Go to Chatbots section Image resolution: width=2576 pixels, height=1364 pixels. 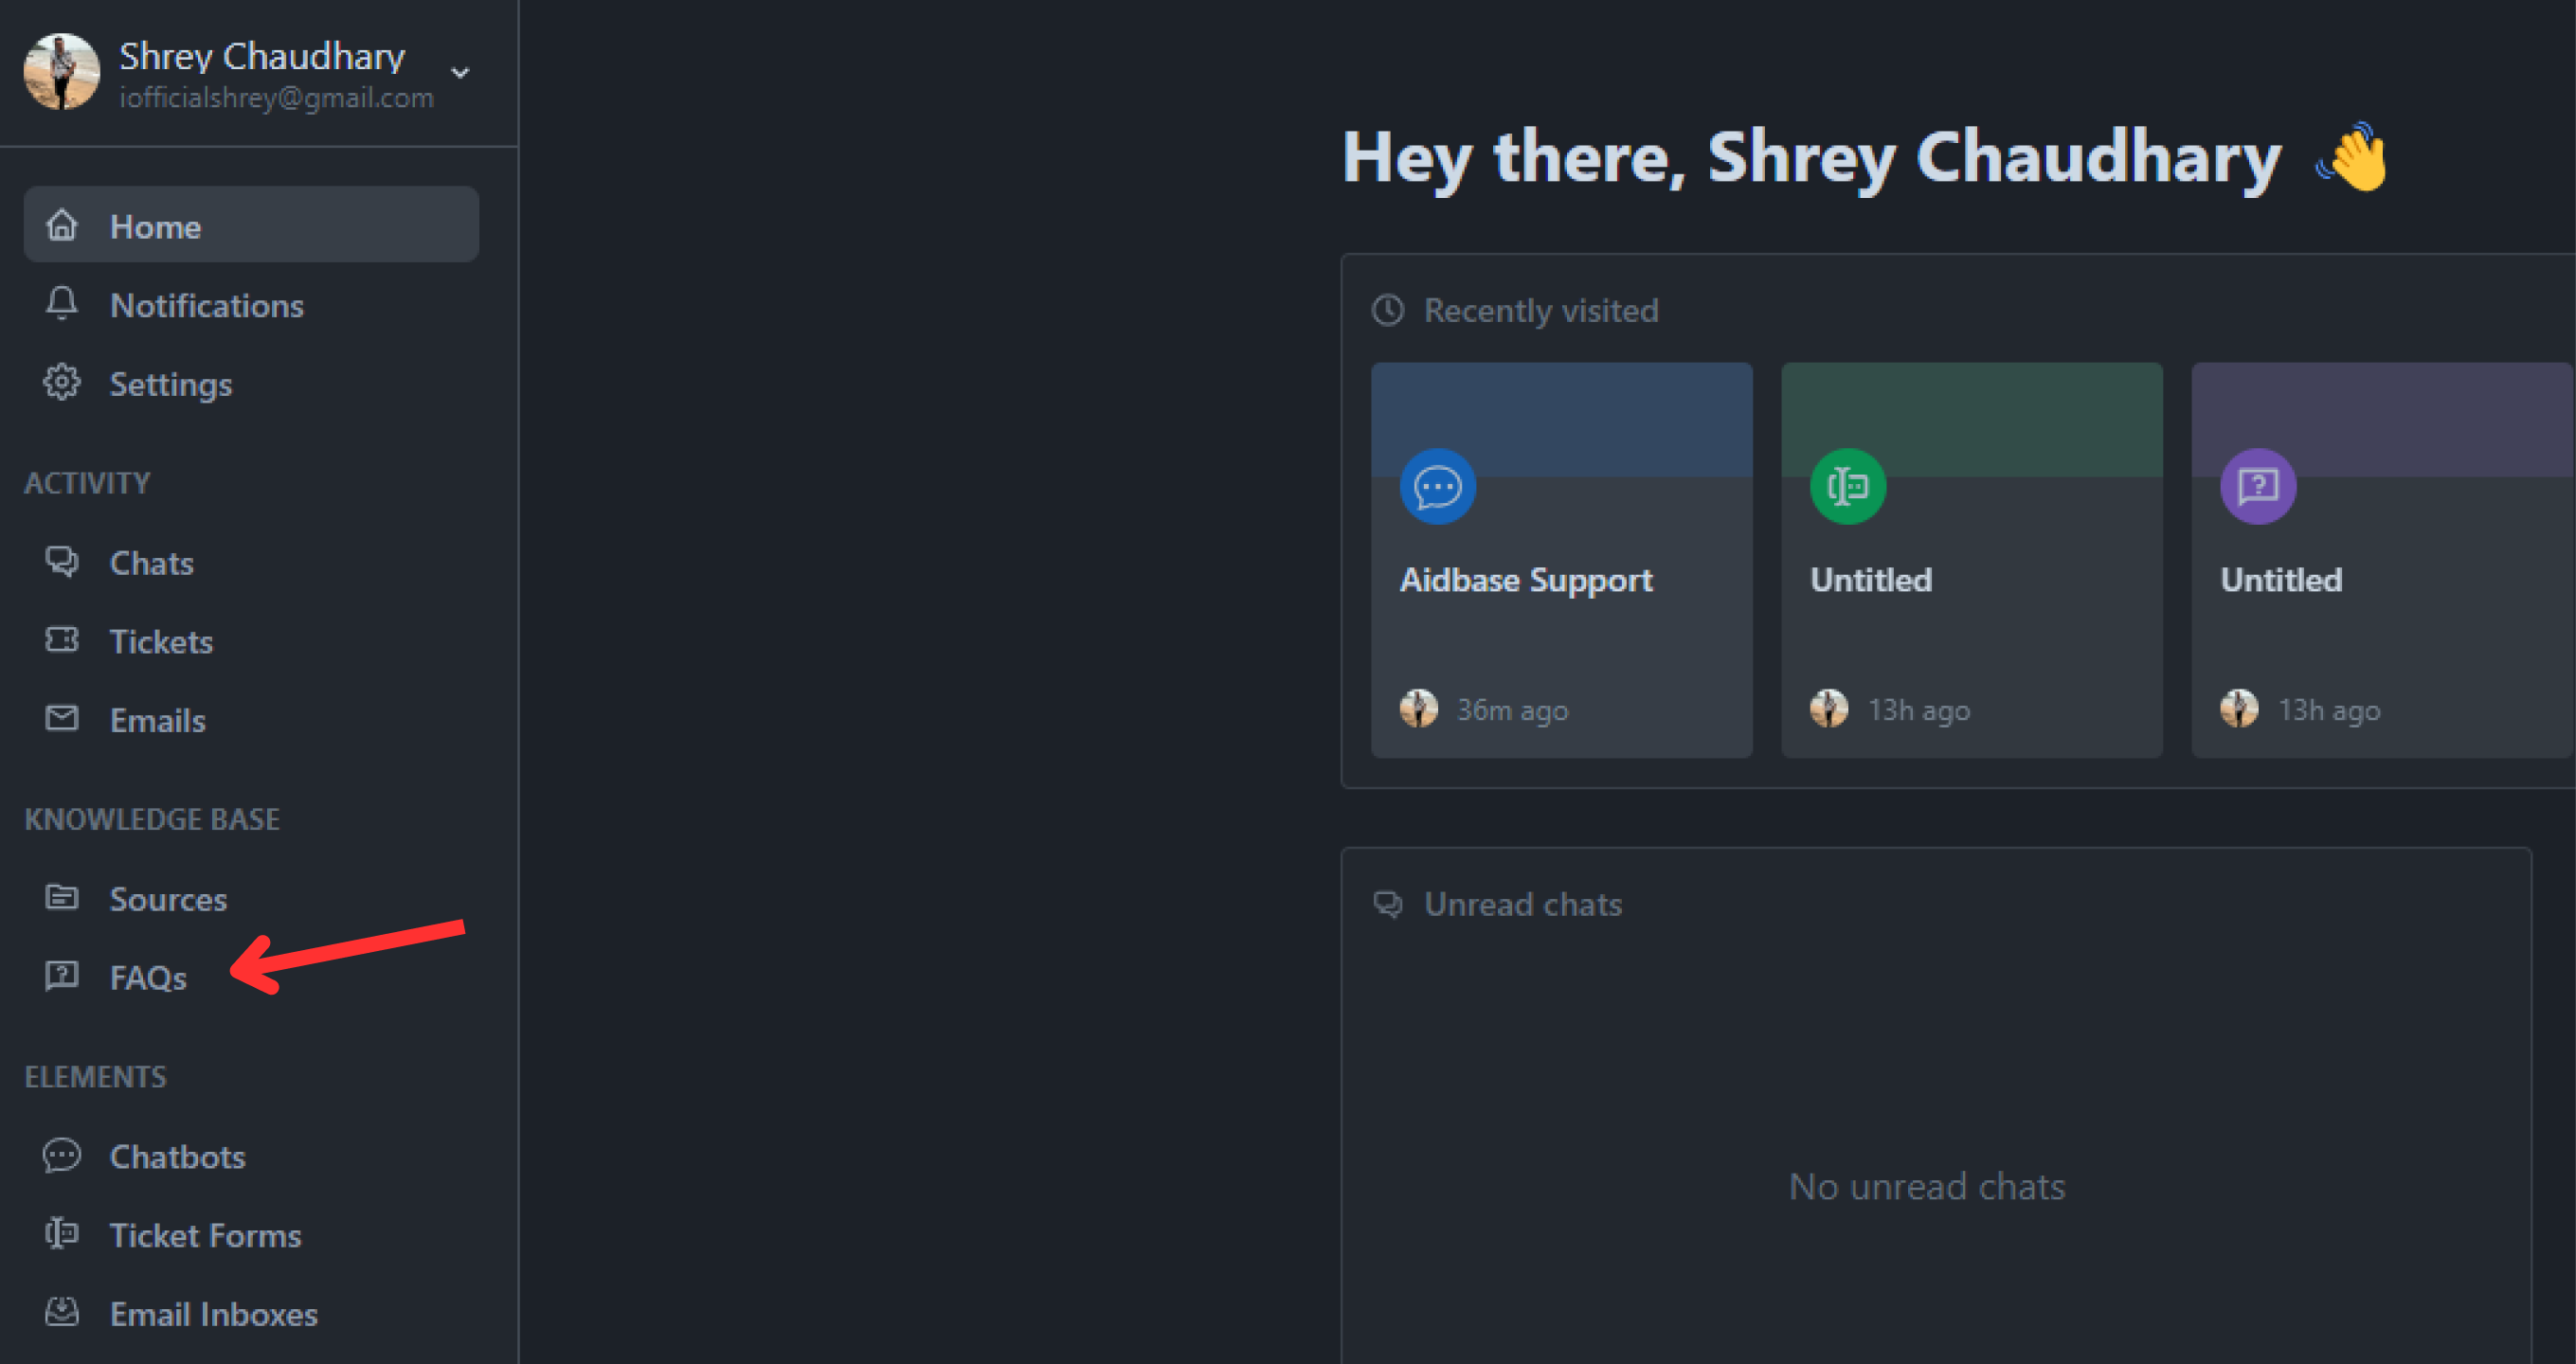click(x=177, y=1157)
